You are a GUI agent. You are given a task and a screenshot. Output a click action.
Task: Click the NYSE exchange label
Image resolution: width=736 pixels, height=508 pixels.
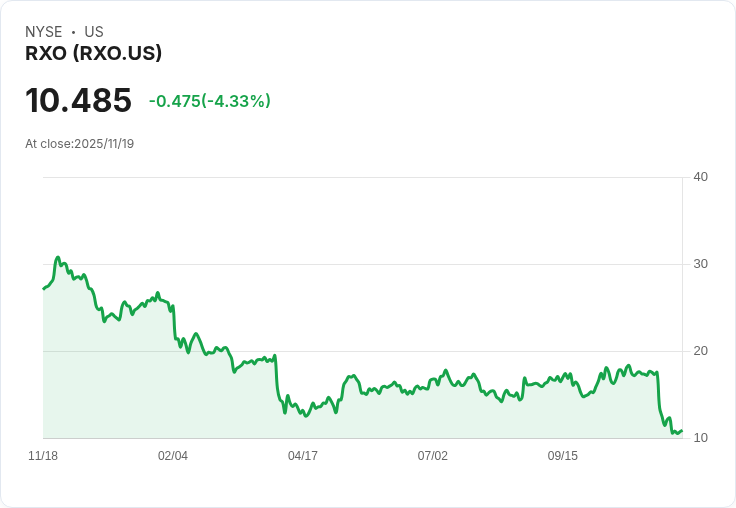click(44, 32)
